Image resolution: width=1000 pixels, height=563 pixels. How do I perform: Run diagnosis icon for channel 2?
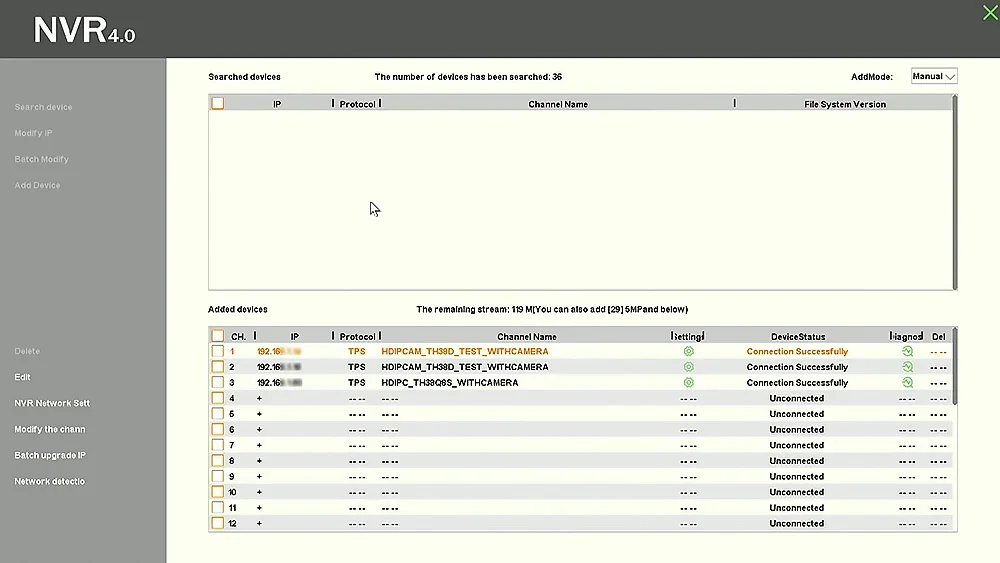(908, 367)
